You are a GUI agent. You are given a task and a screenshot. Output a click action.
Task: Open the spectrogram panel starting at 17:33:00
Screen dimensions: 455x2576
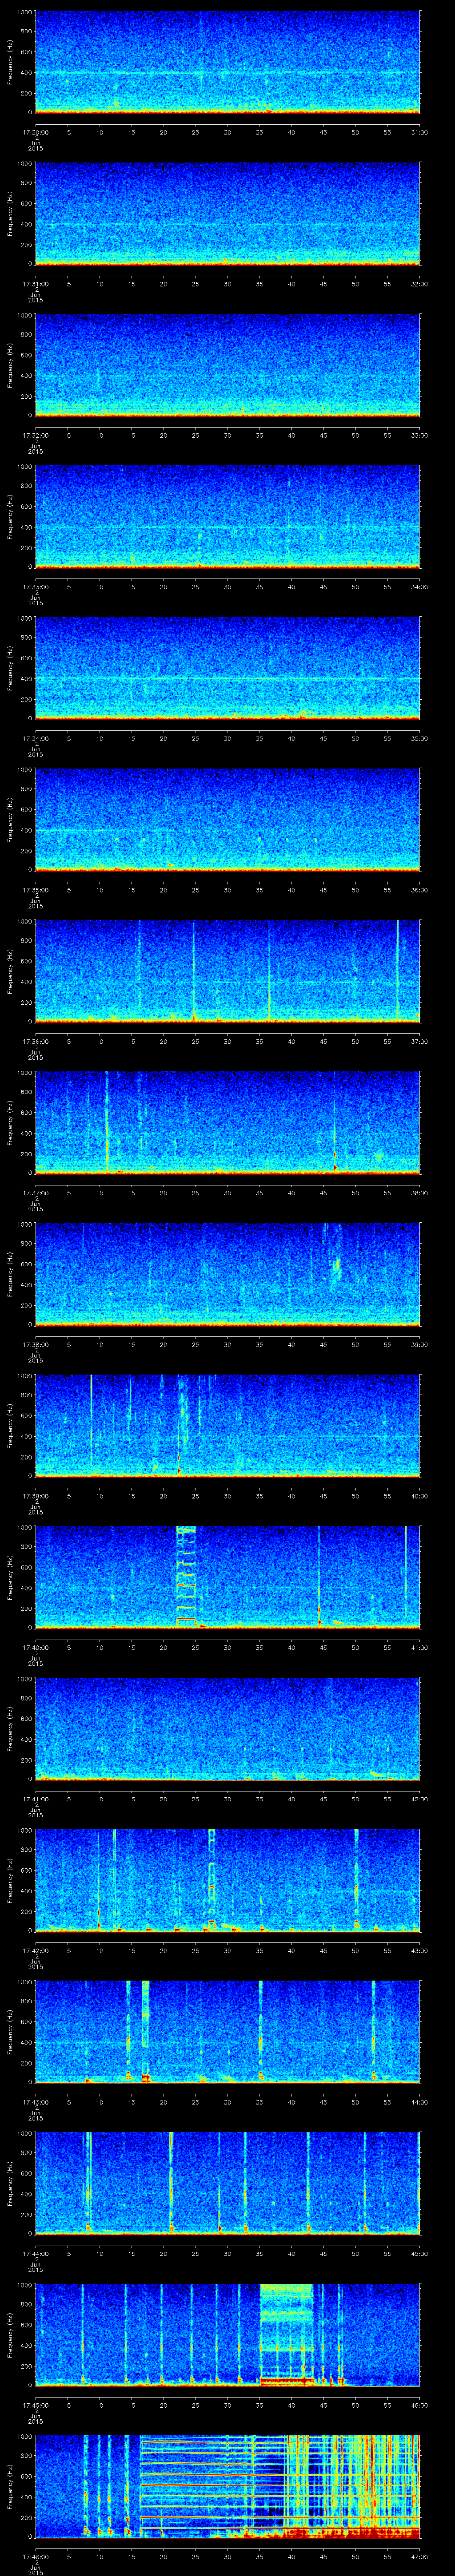click(x=227, y=516)
